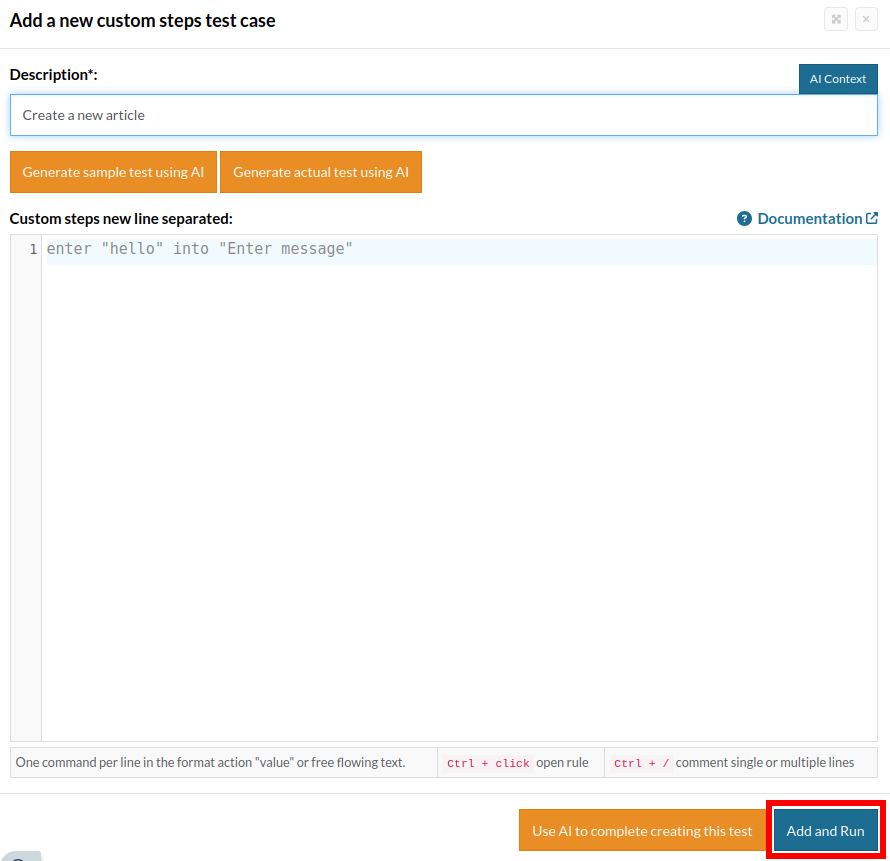Close the custom steps test dialog
The height and width of the screenshot is (861, 890).
(866, 19)
